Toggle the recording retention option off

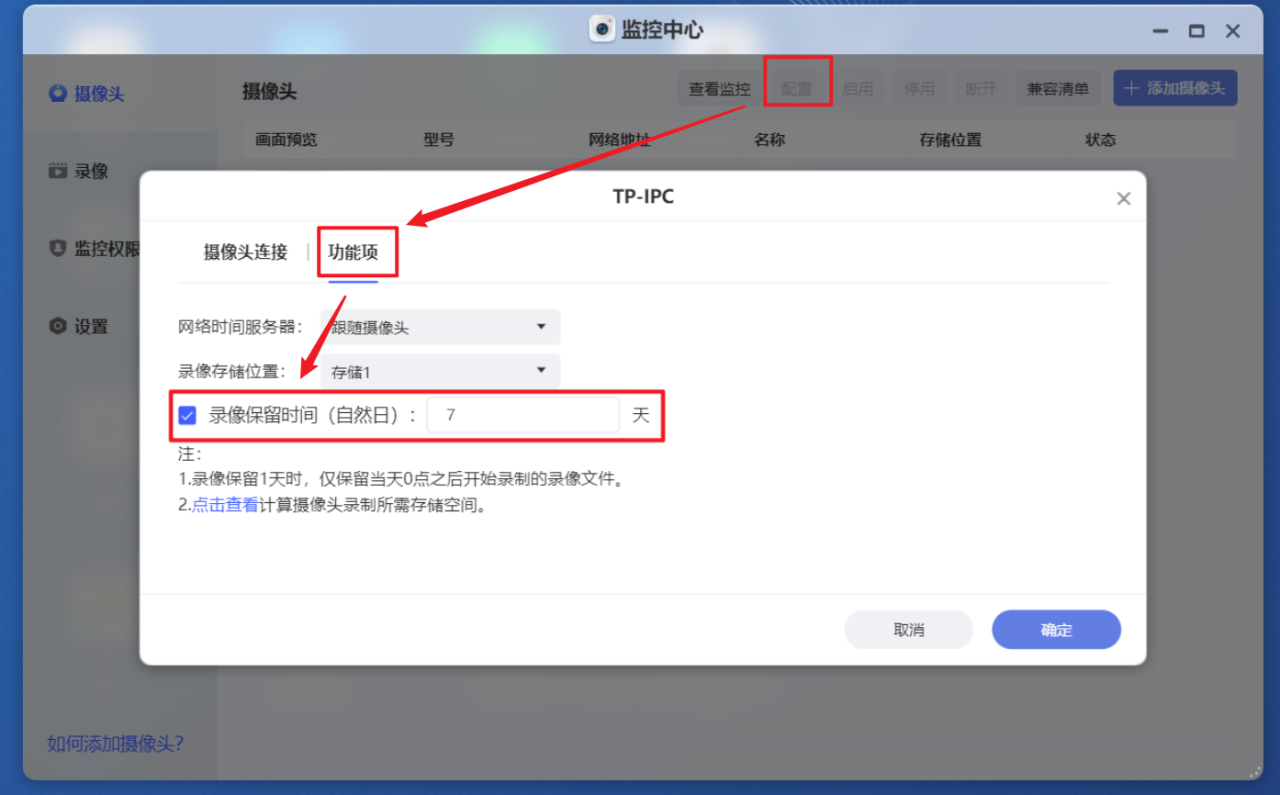[x=186, y=416]
